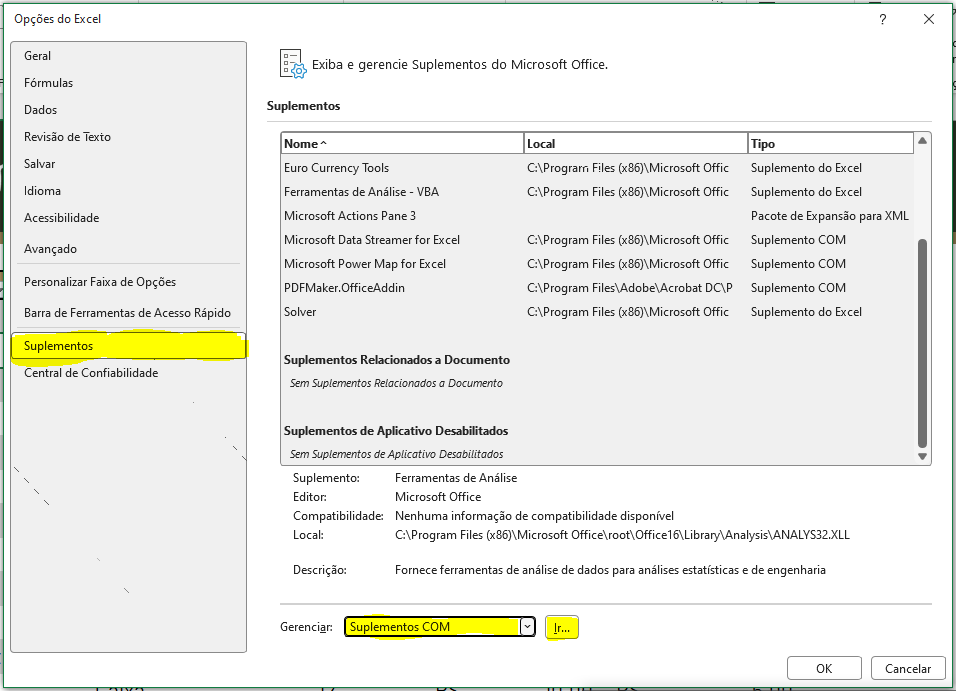Select Microsoft Actions Pane 3 row
The width and height of the screenshot is (956, 691).
[597, 216]
